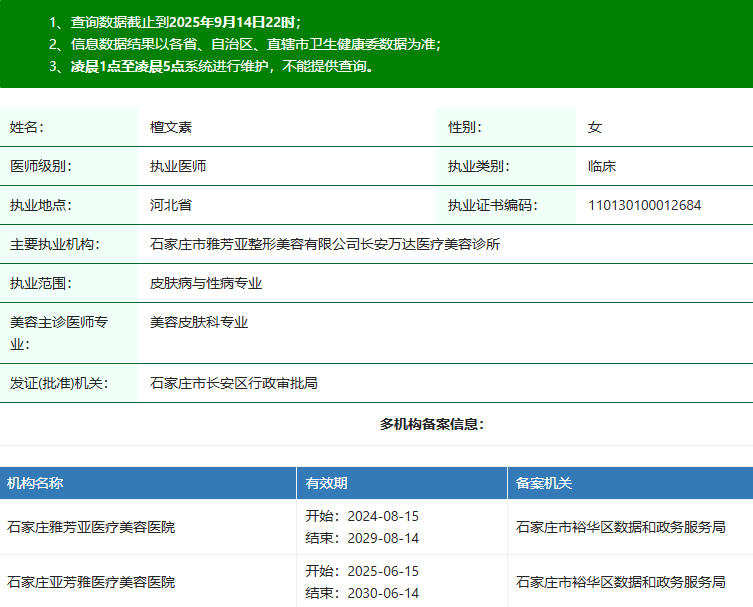Click the 石家庄亚芳雅医疗美容医院 row entry
Viewport: 753px width, 607px height.
pos(91,581)
